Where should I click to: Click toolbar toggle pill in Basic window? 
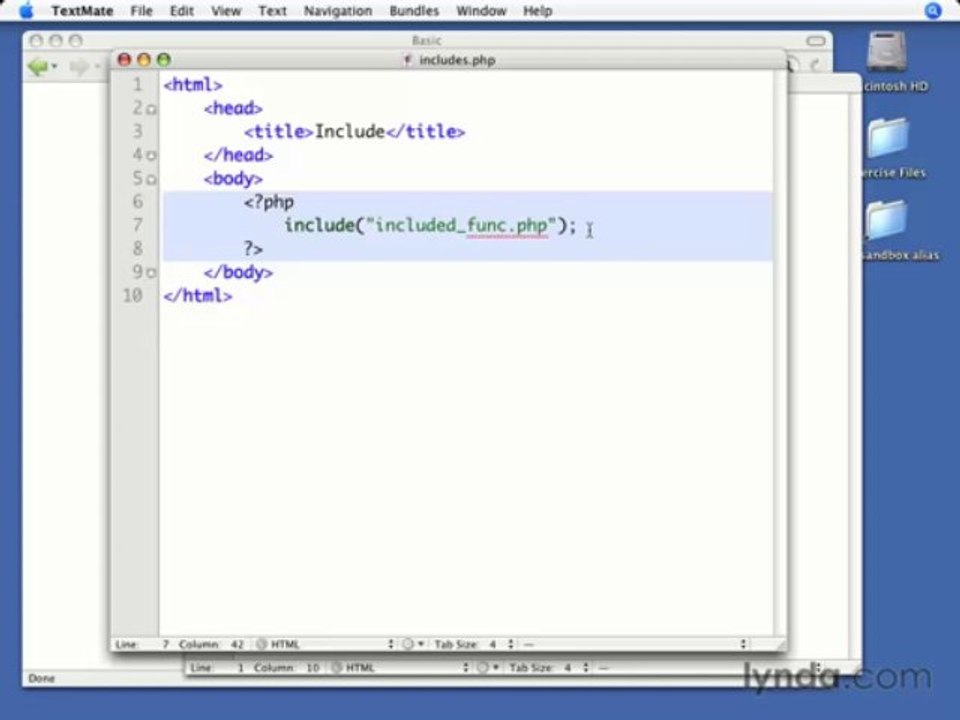816,41
